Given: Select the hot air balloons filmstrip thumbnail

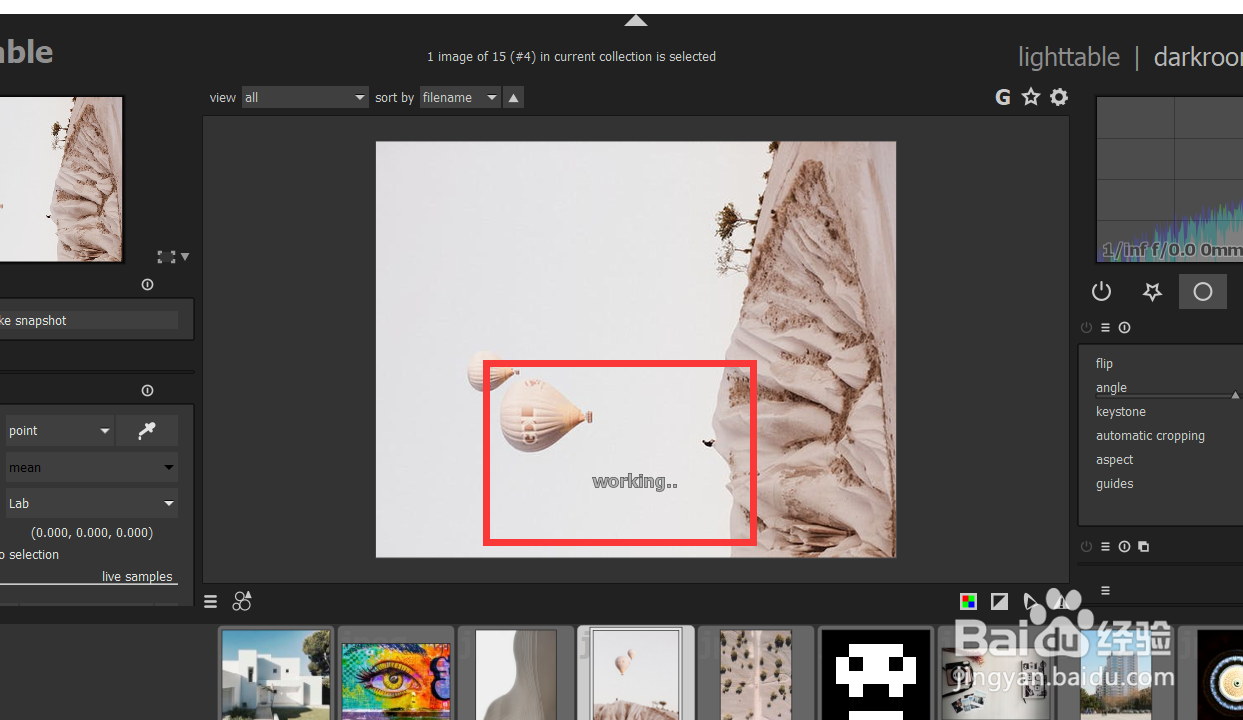Looking at the screenshot, I should [x=637, y=674].
